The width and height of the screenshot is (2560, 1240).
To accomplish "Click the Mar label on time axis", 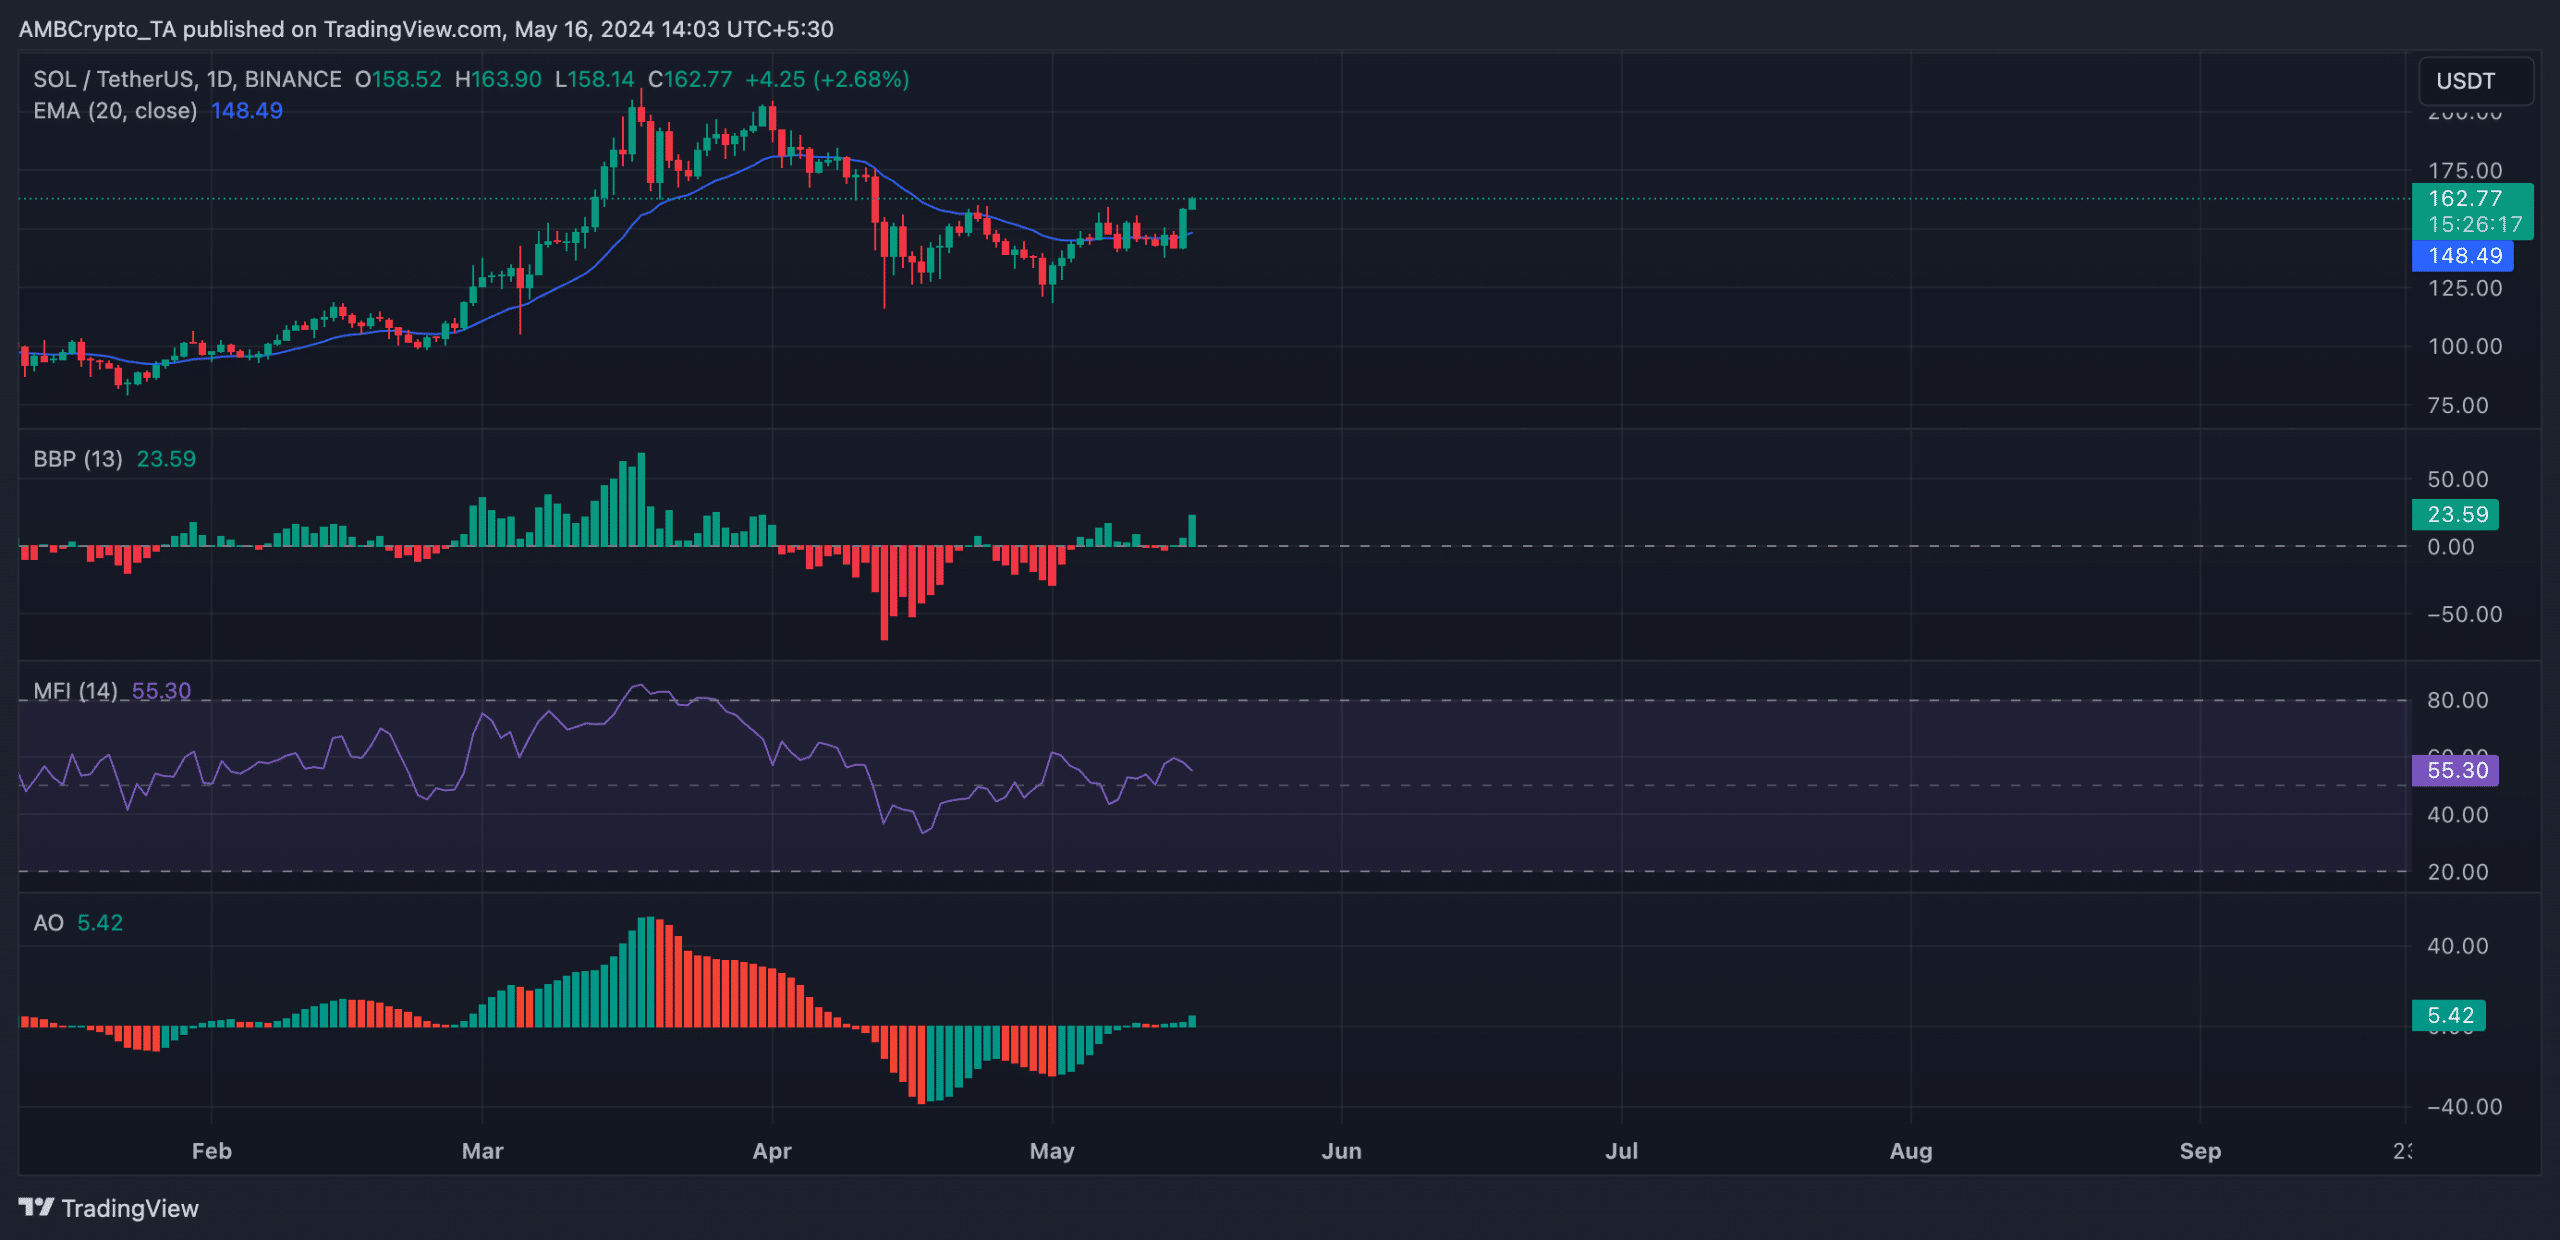I will coord(482,1151).
